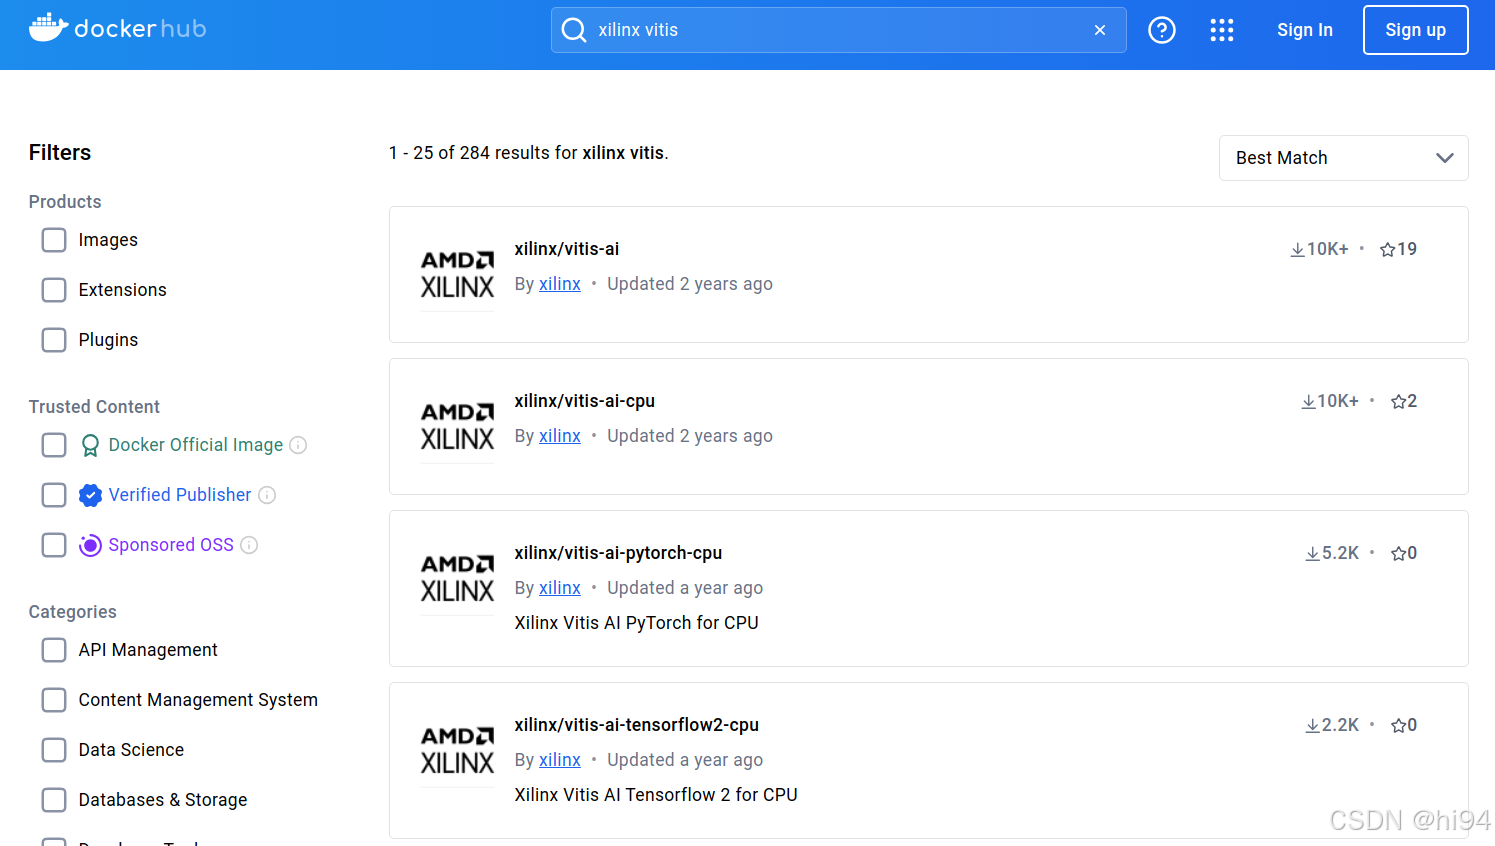Click the Docker Official Image badge icon
The height and width of the screenshot is (846, 1495).
[90, 444]
